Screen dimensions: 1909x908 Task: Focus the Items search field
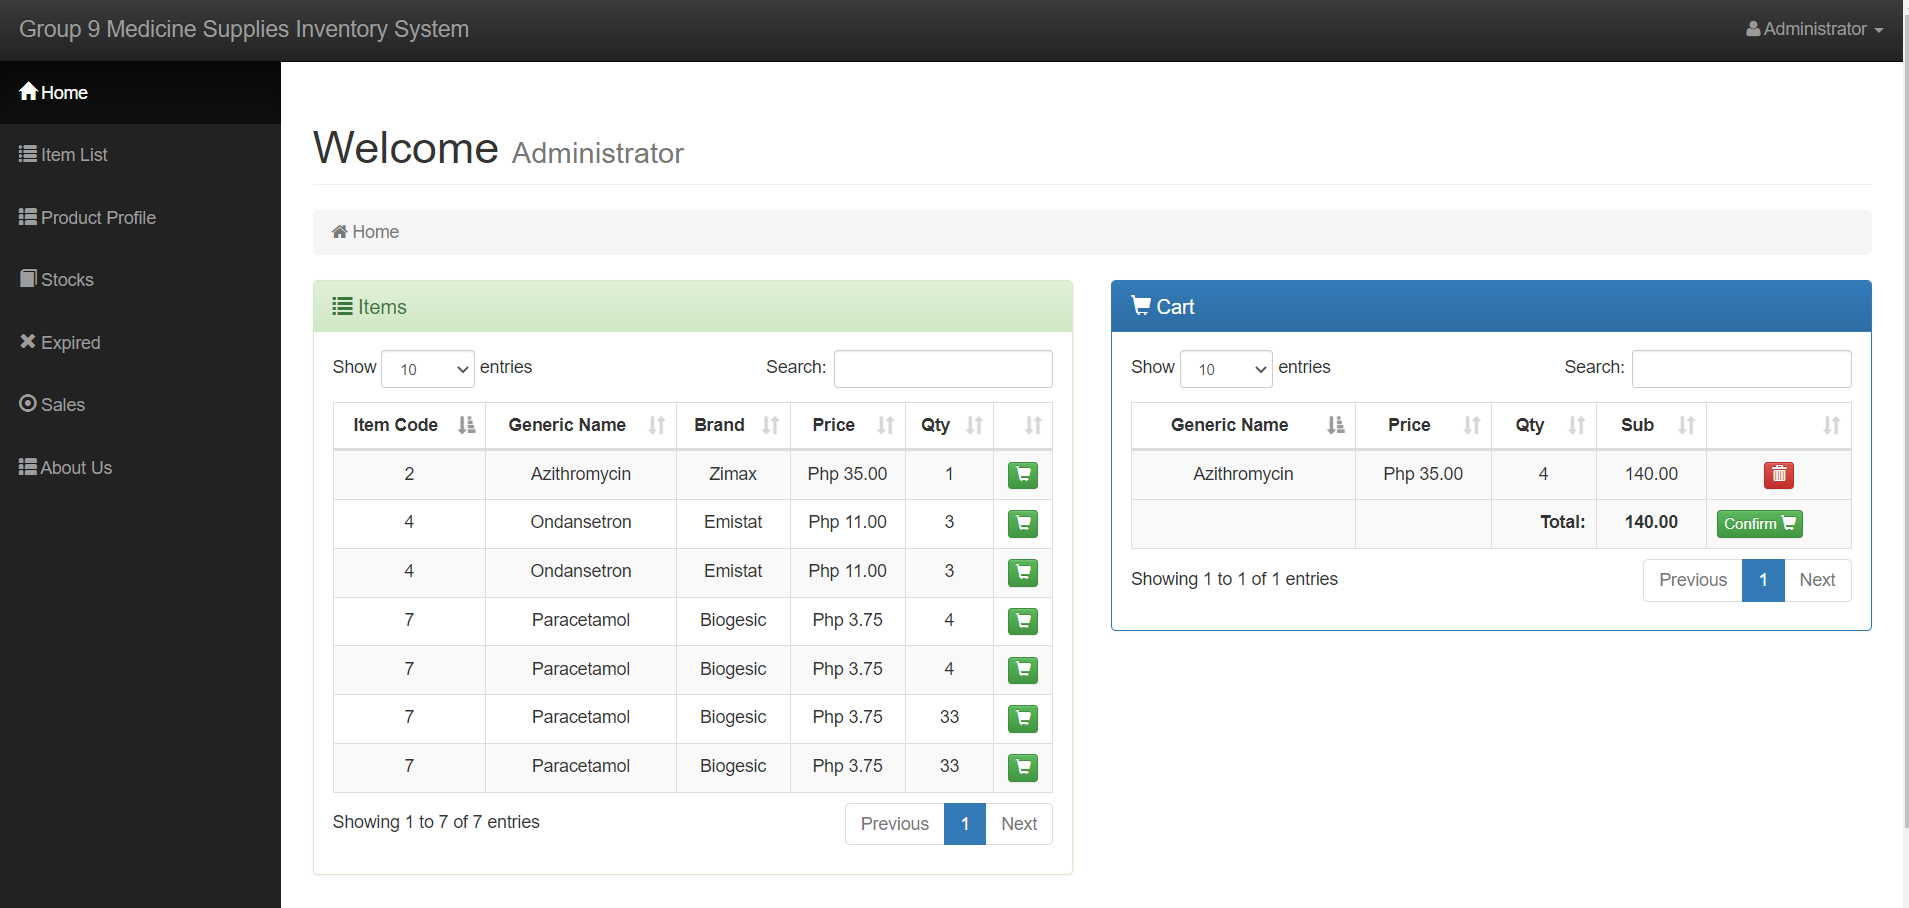(x=943, y=369)
